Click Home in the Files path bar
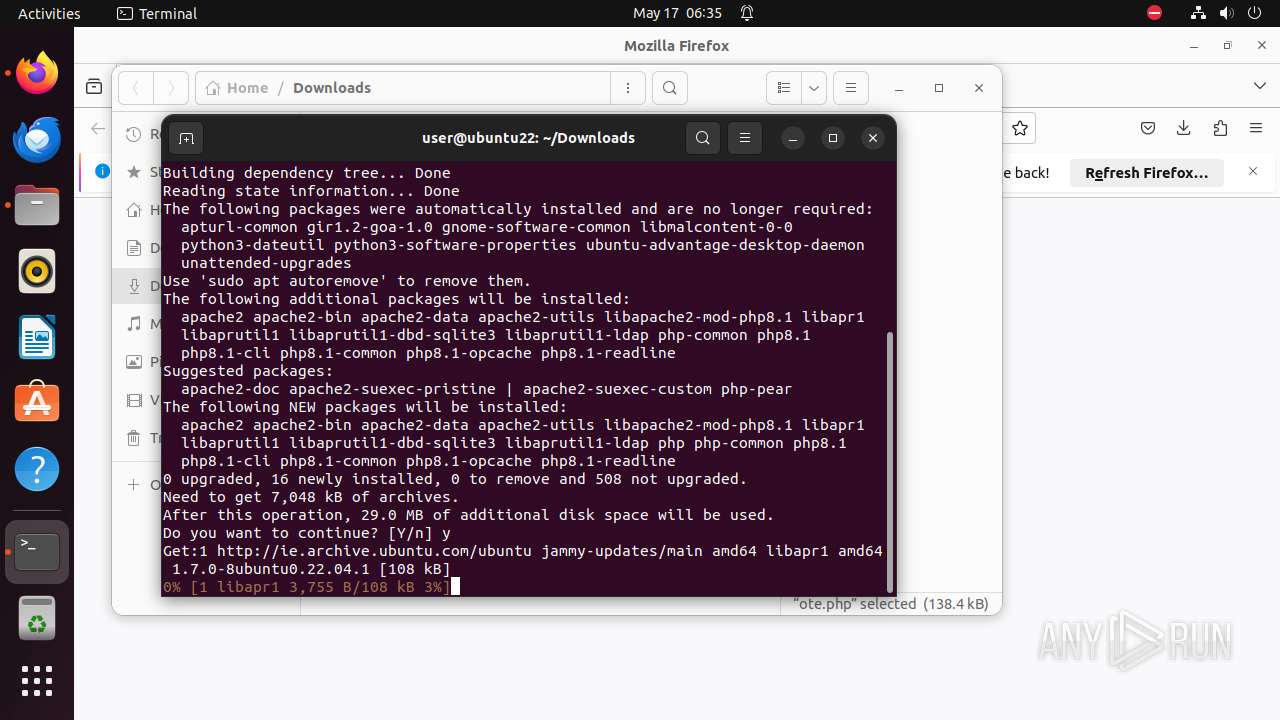 point(237,88)
